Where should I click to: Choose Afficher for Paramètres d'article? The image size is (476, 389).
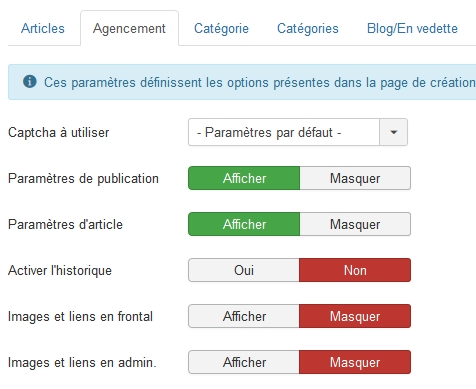point(244,224)
